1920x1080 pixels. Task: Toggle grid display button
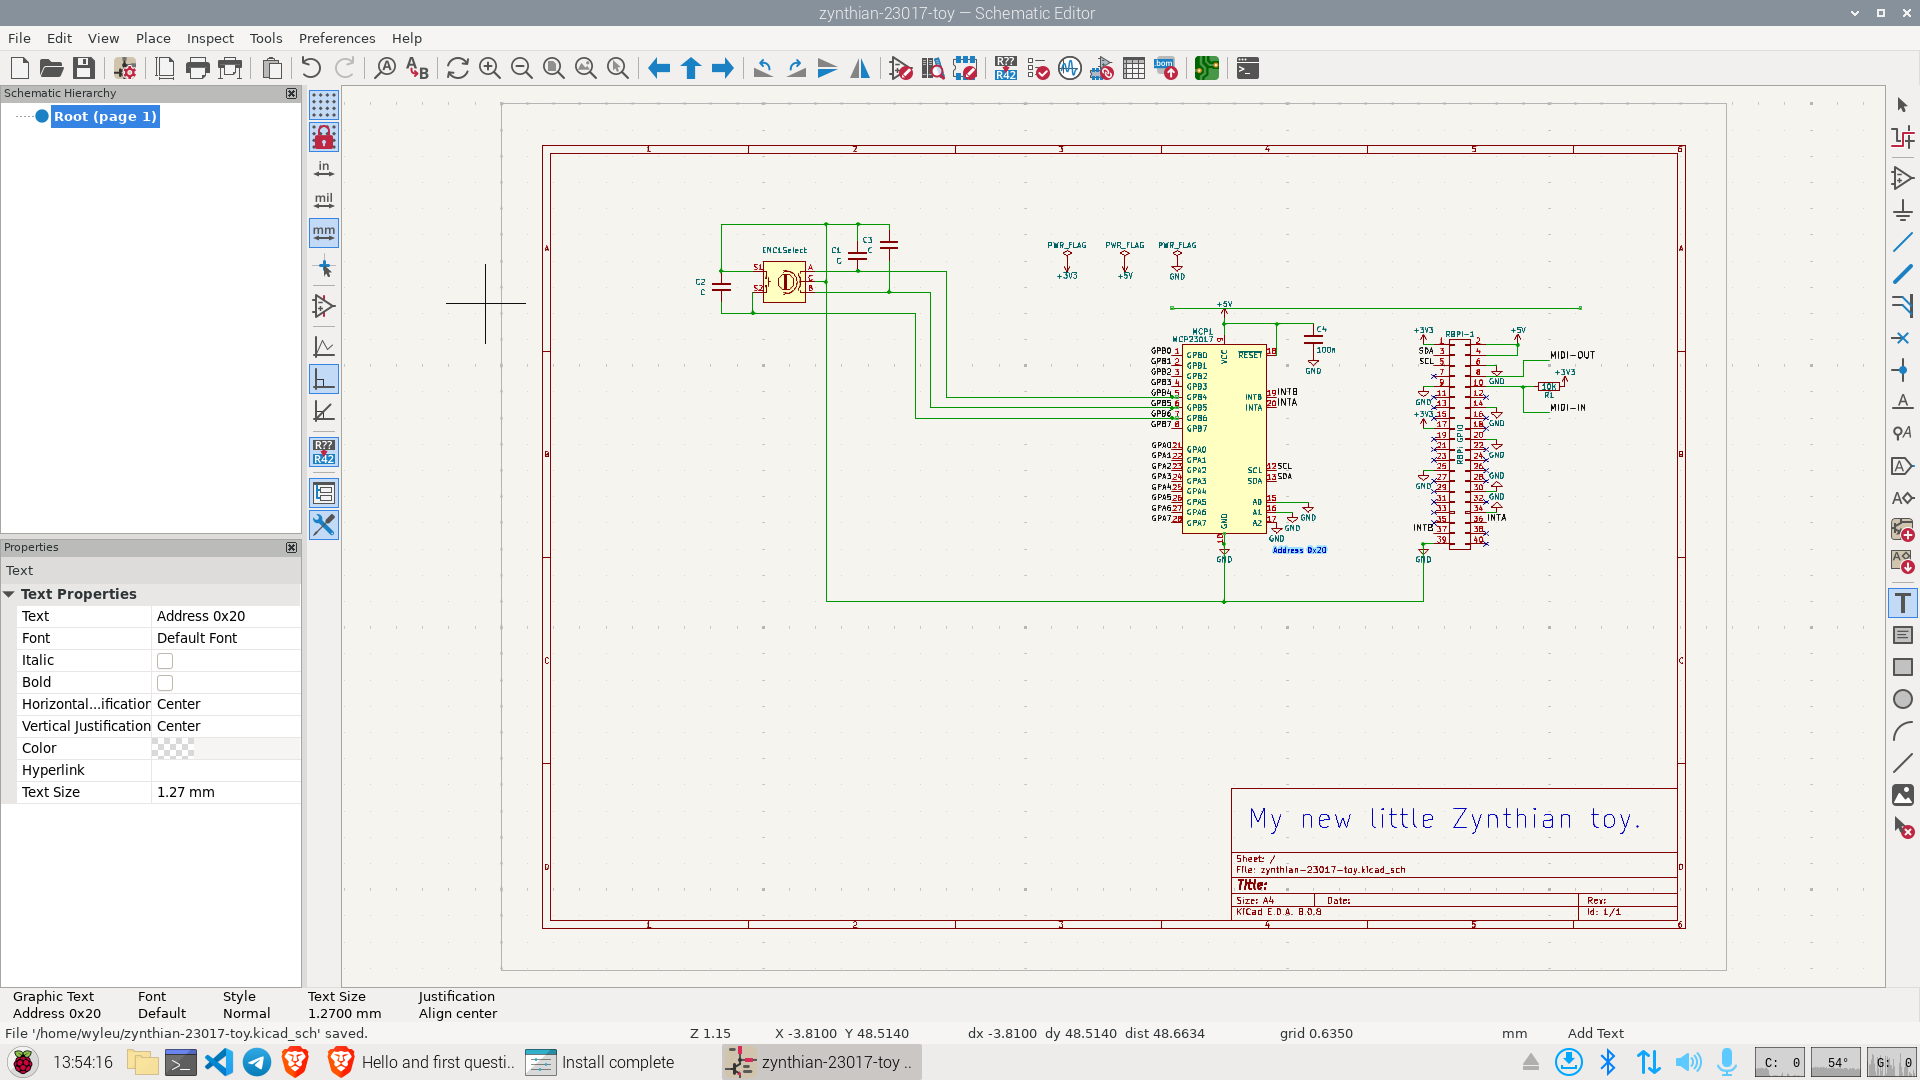[x=323, y=104]
